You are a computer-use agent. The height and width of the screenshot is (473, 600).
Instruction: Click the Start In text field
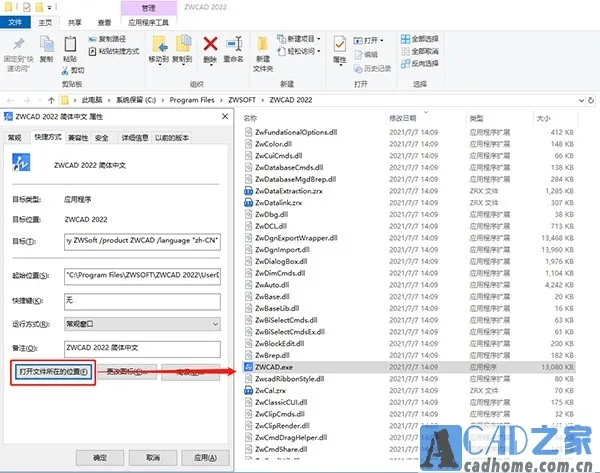coord(142,276)
